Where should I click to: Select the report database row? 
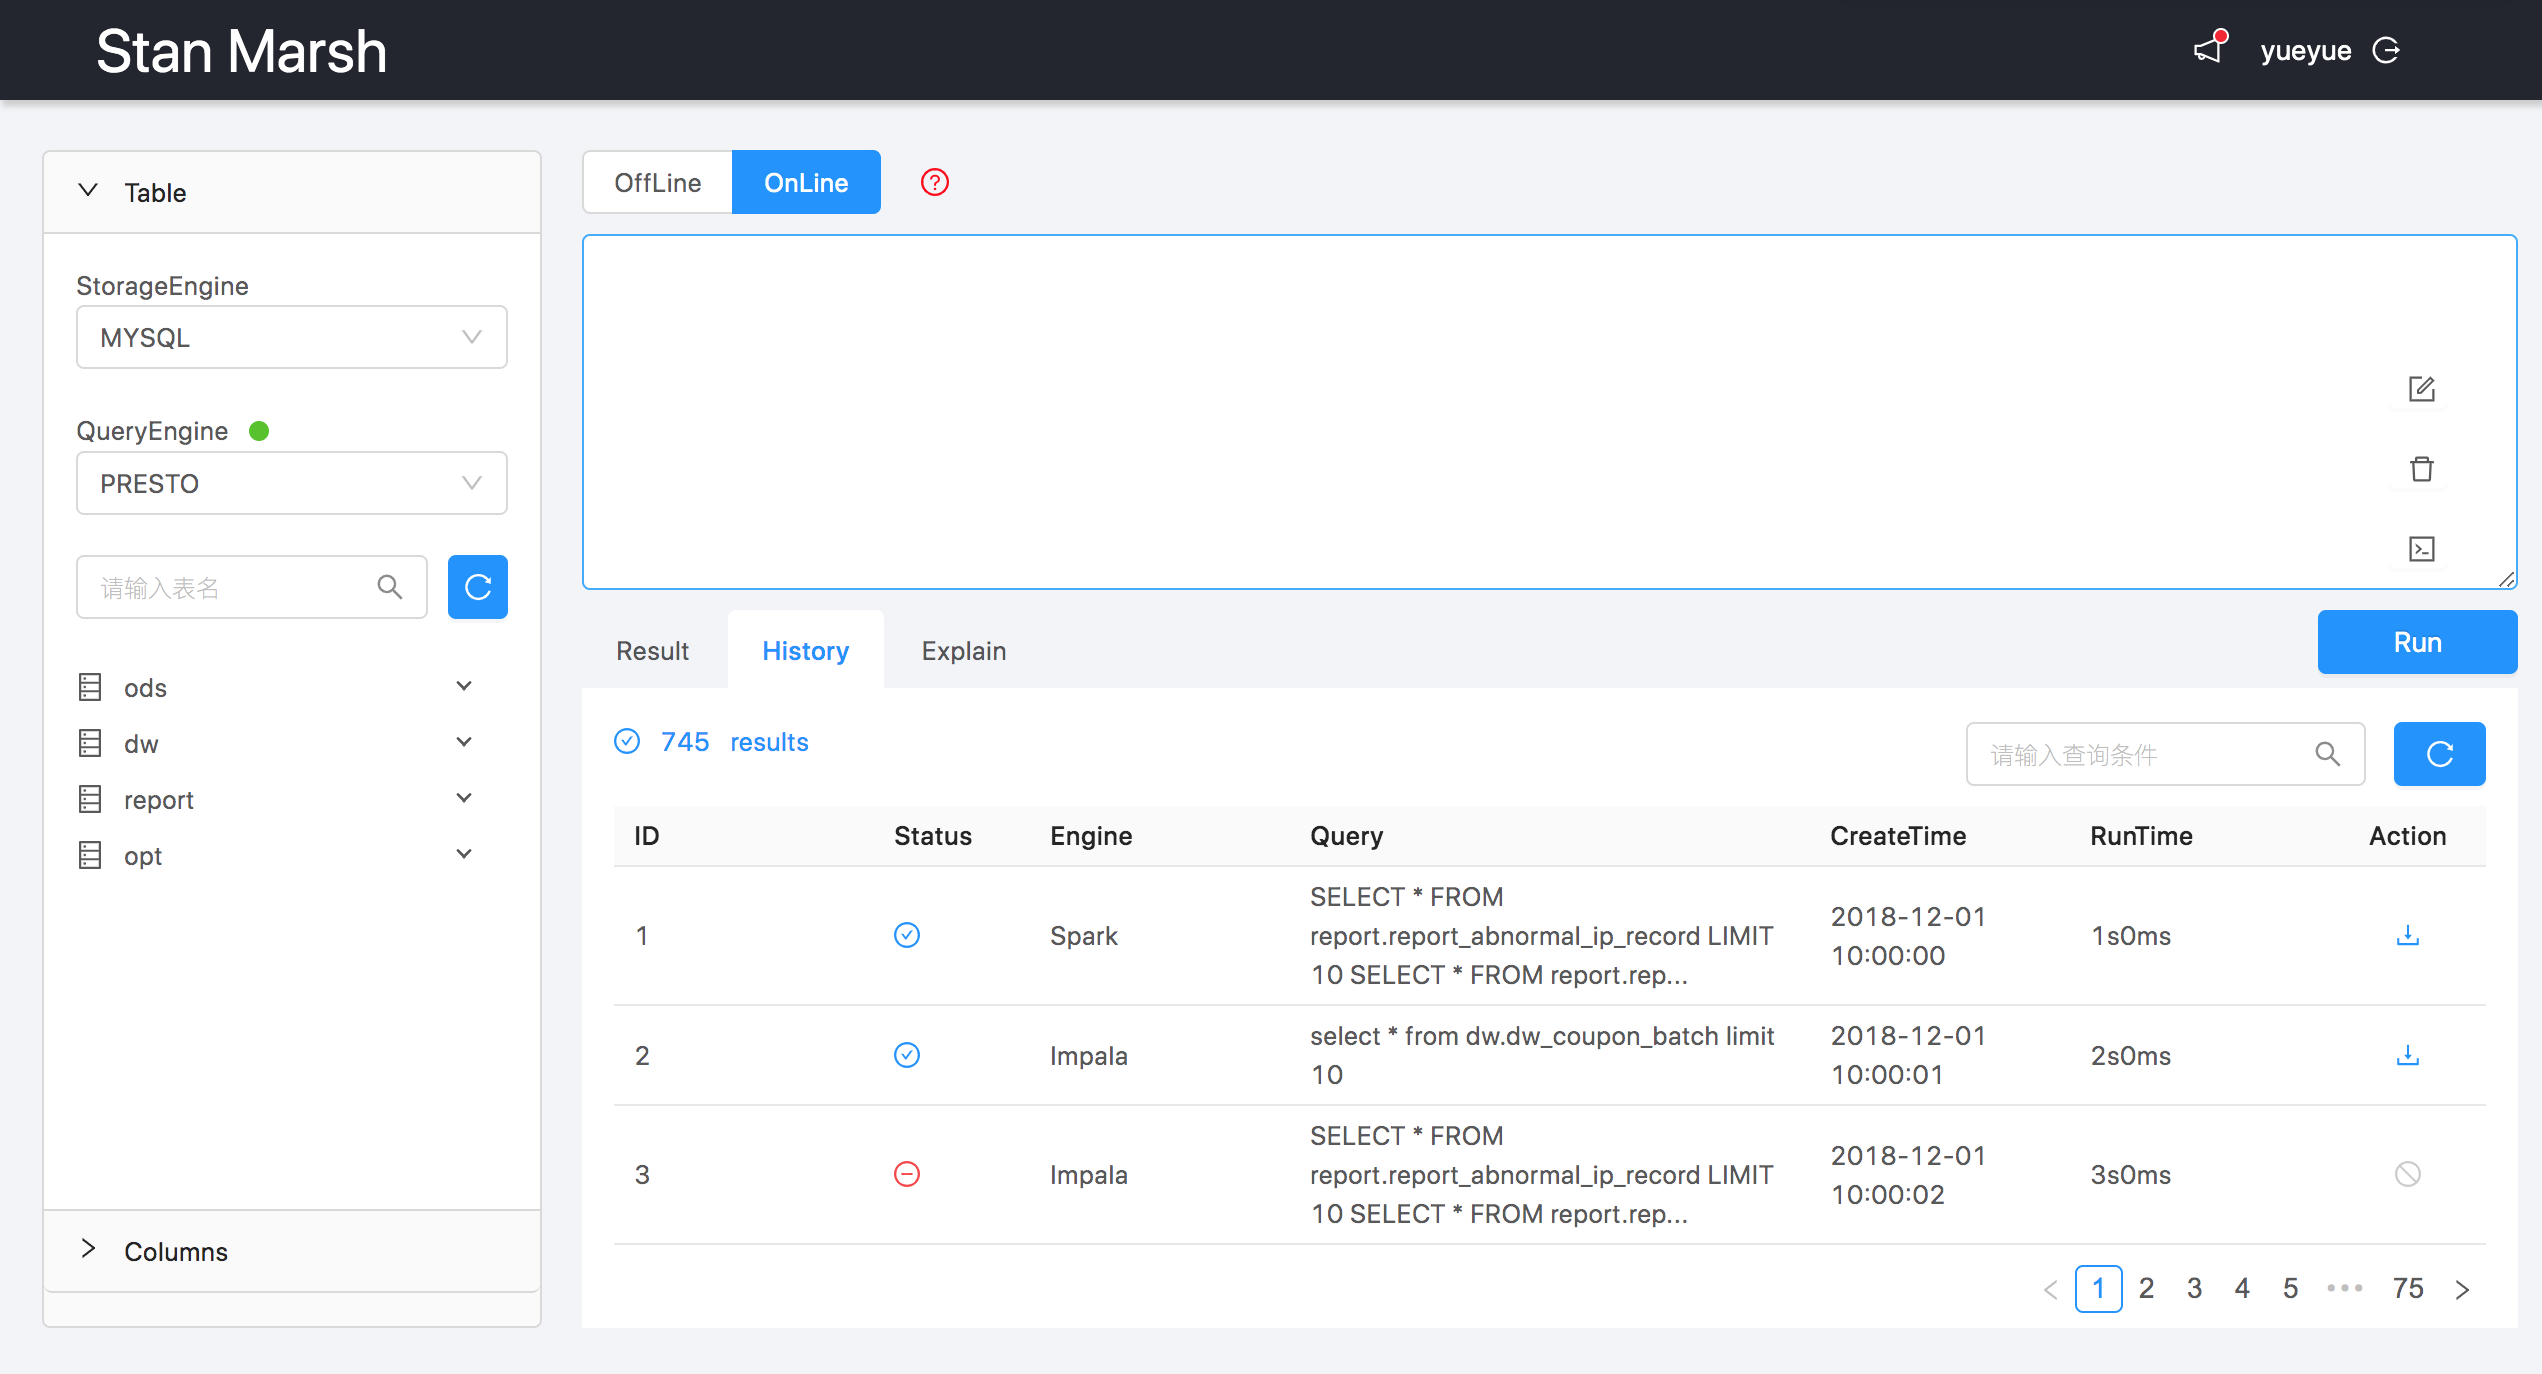(x=276, y=799)
